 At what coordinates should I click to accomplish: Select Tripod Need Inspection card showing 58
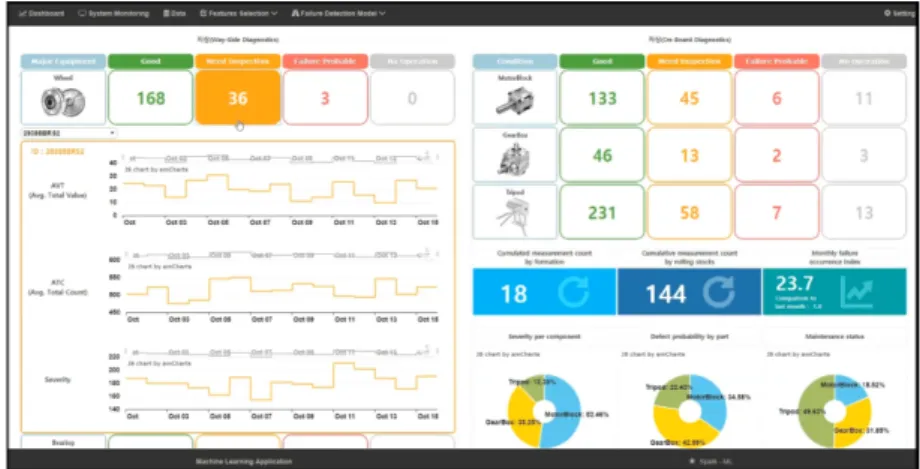click(689, 212)
